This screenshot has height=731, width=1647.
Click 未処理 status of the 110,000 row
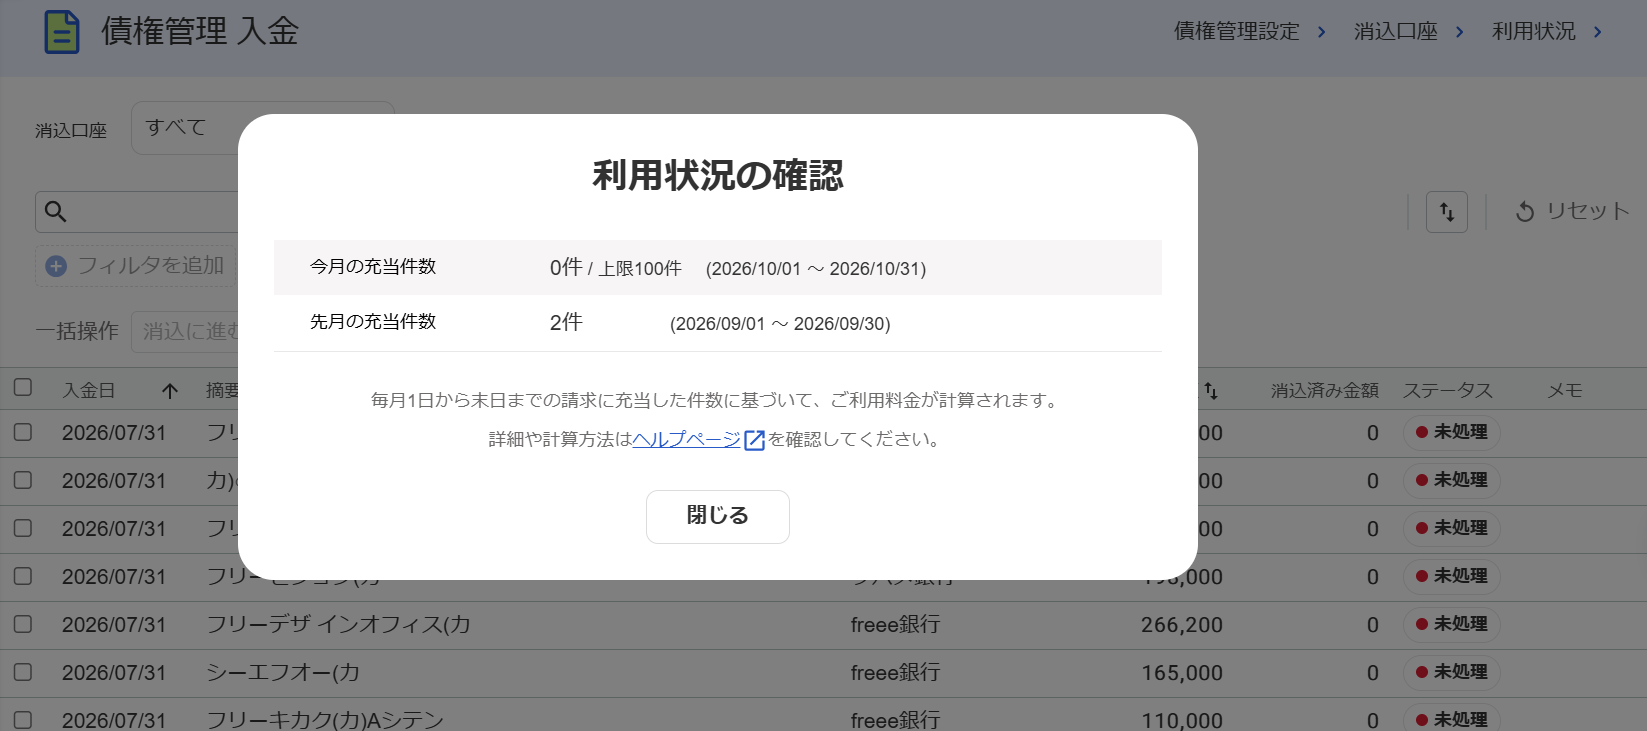1451,719
